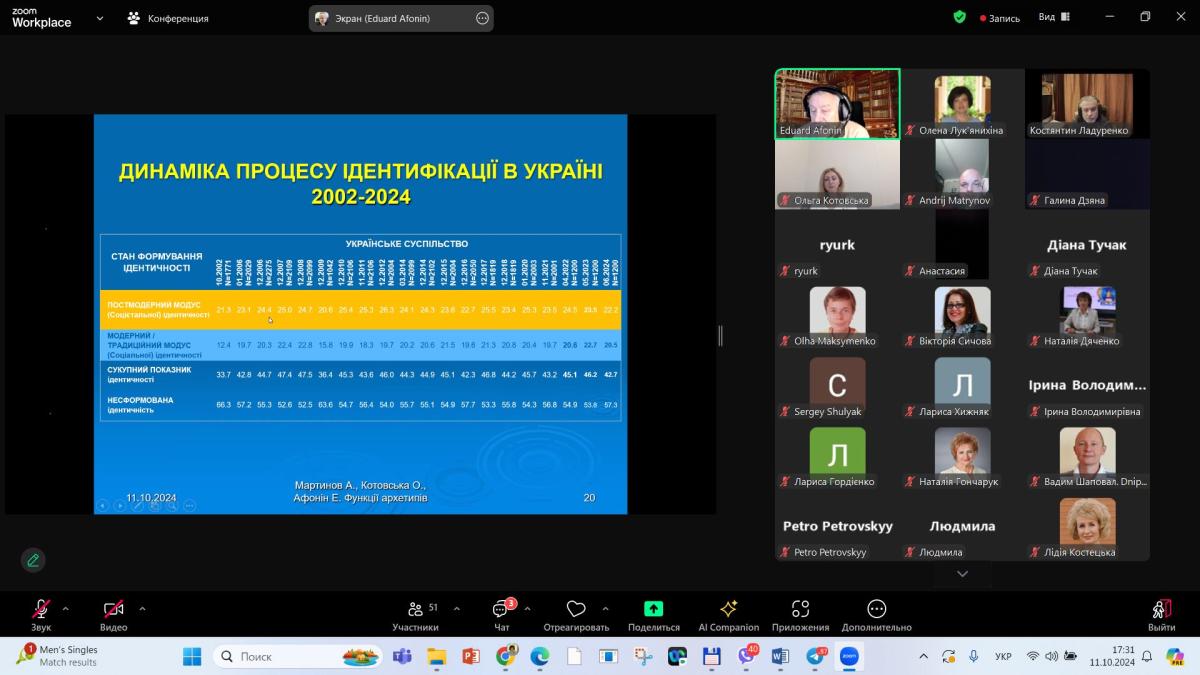Click the taskbar Поиск search field
This screenshot has width=1200, height=675.
(297, 656)
